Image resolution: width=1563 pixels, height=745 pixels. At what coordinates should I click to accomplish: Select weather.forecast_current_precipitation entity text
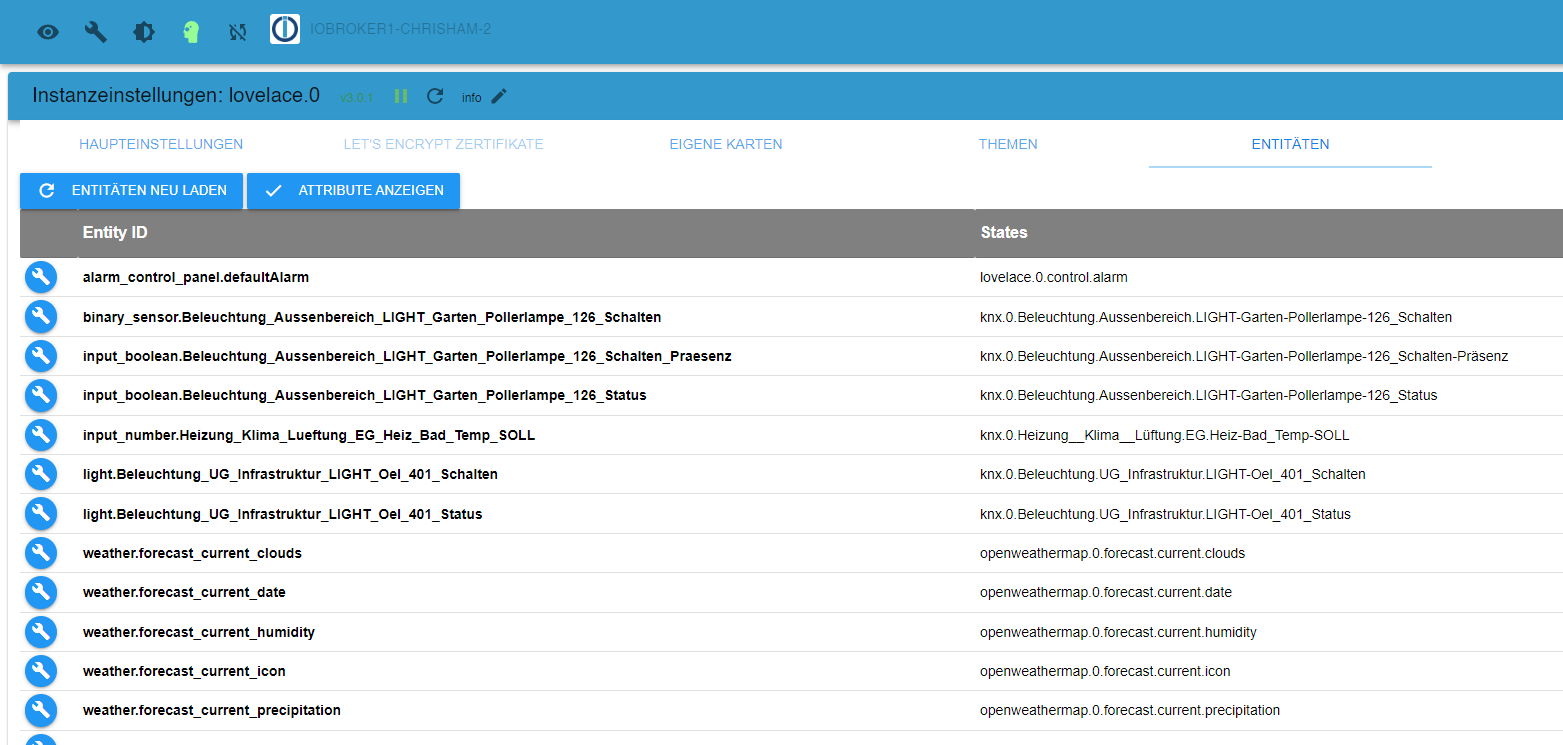(x=212, y=710)
